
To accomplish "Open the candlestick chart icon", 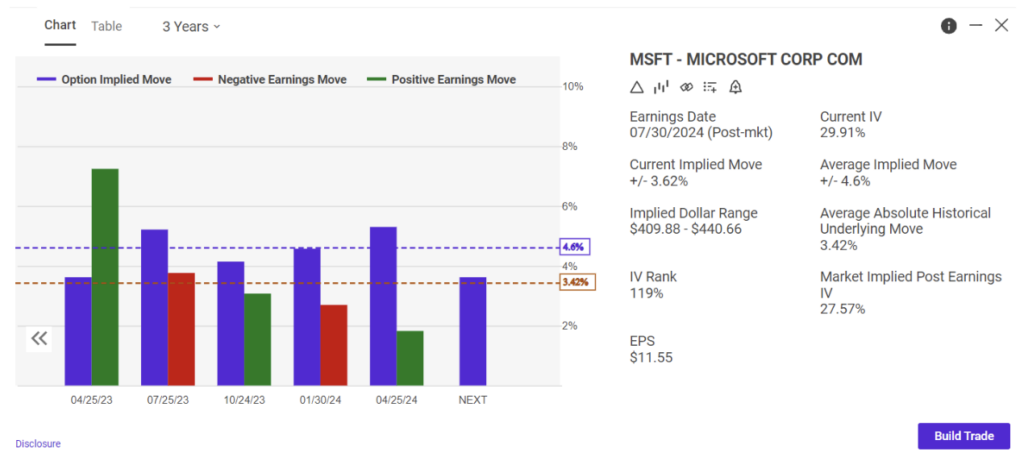I will click(x=661, y=87).
